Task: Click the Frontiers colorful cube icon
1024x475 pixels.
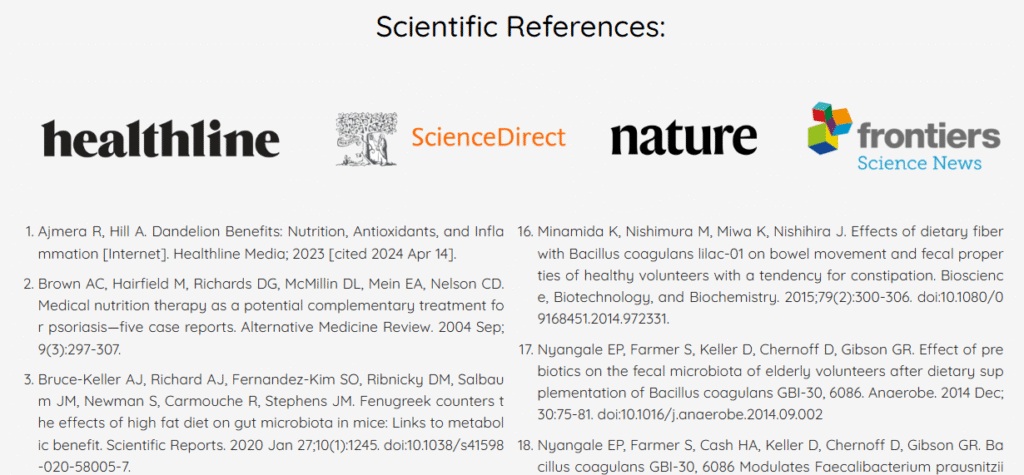Action: (x=829, y=129)
